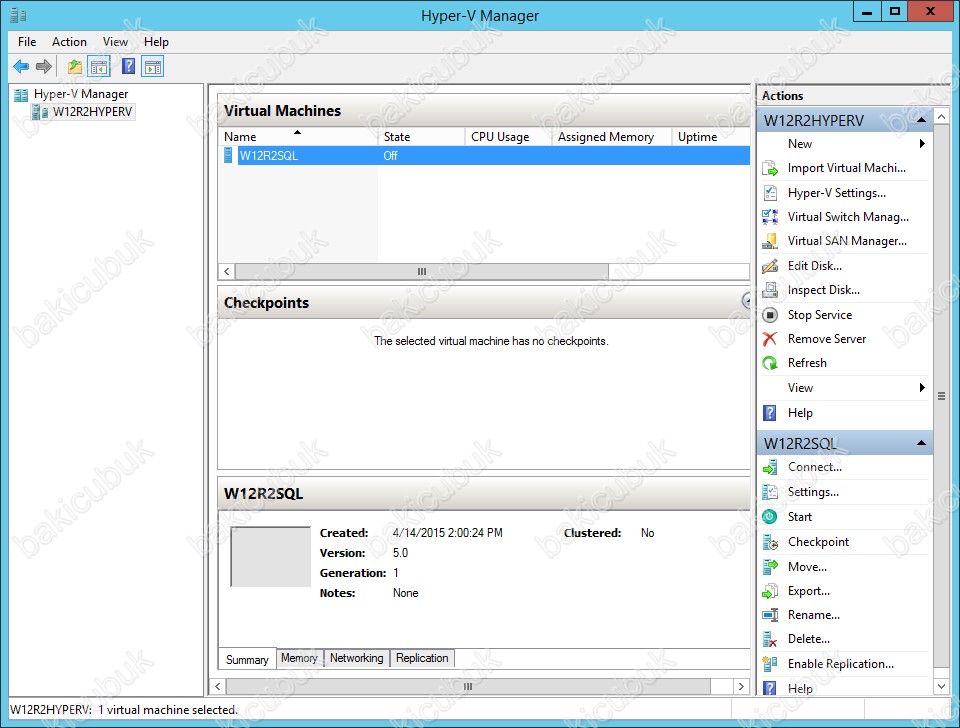
Task: Select the Hyper-V Manager root tree node
Action: point(81,94)
